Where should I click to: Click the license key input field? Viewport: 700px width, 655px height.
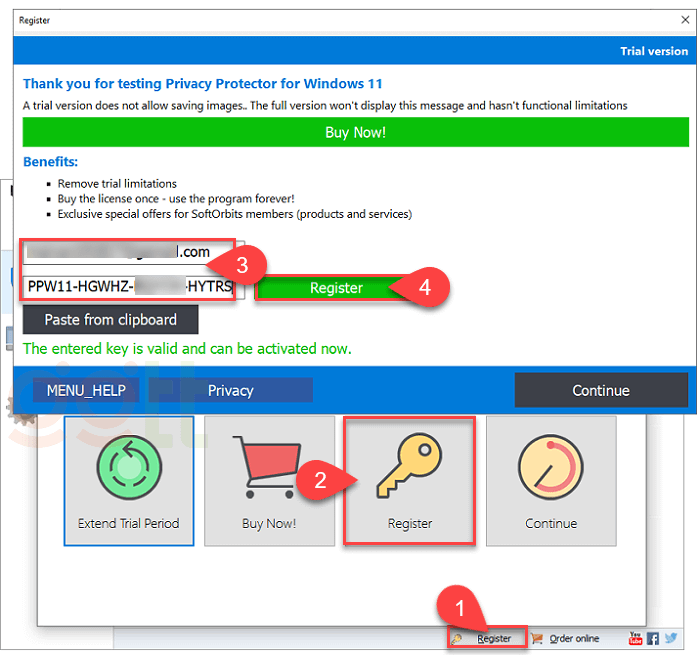pos(130,288)
